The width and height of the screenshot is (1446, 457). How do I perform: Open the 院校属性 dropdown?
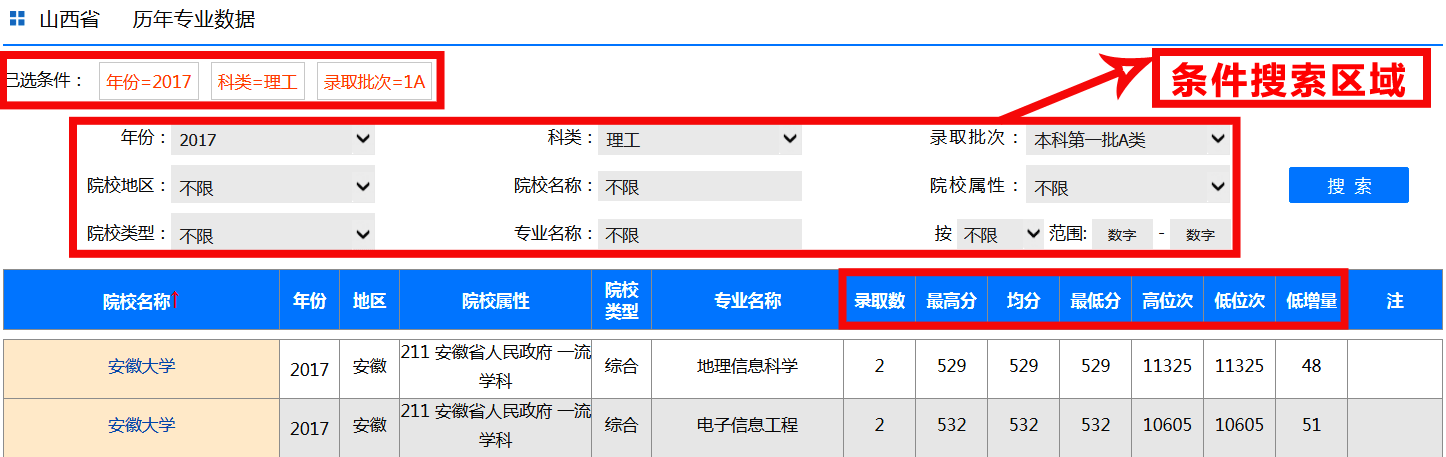[x=1127, y=187]
